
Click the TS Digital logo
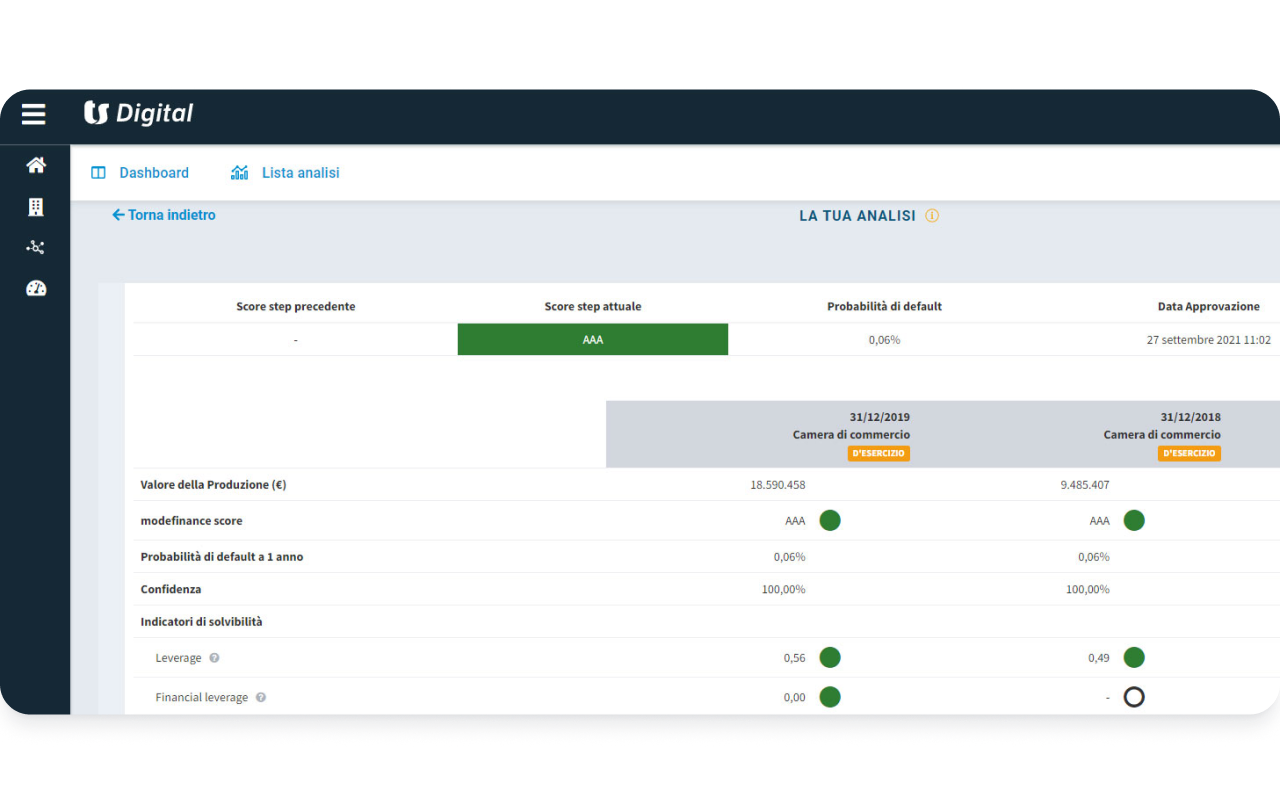pos(138,114)
